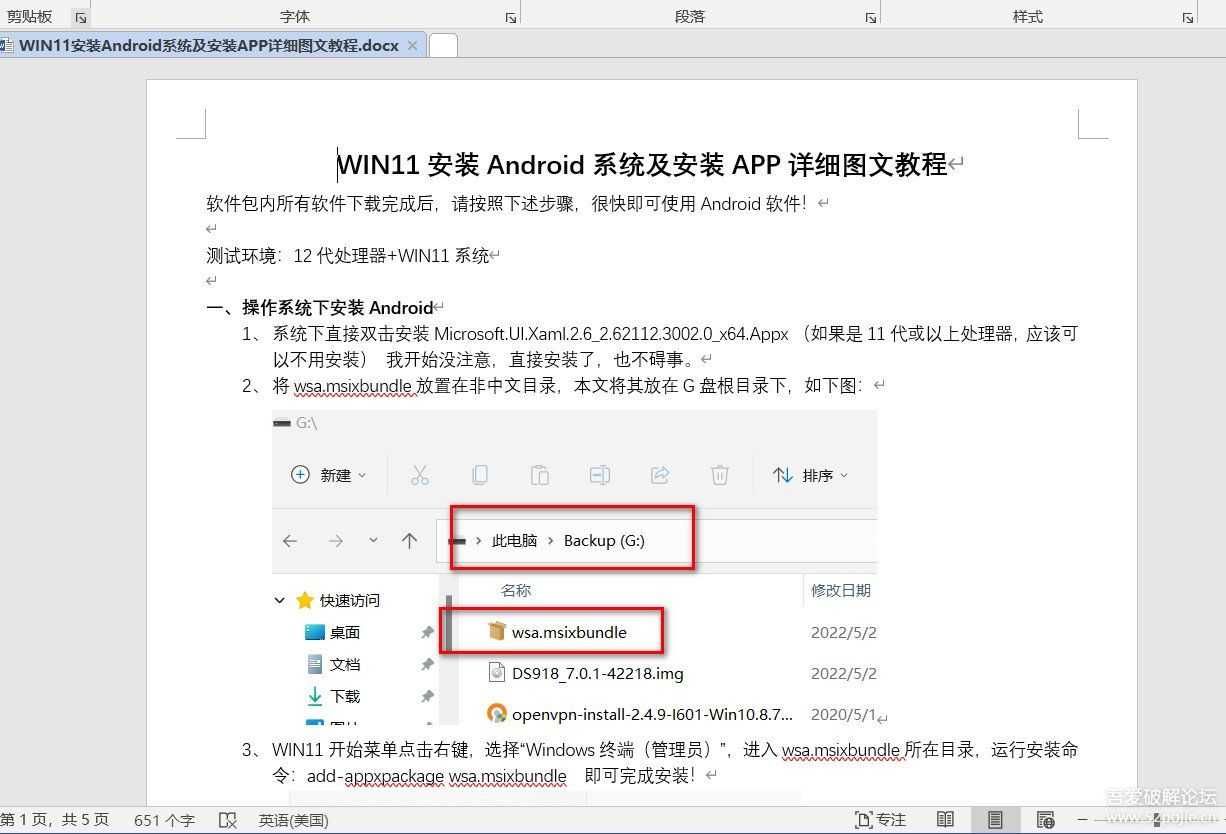This screenshot has height=834, width=1226.
Task: Switch to read mode via status bar icon
Action: pos(944,819)
